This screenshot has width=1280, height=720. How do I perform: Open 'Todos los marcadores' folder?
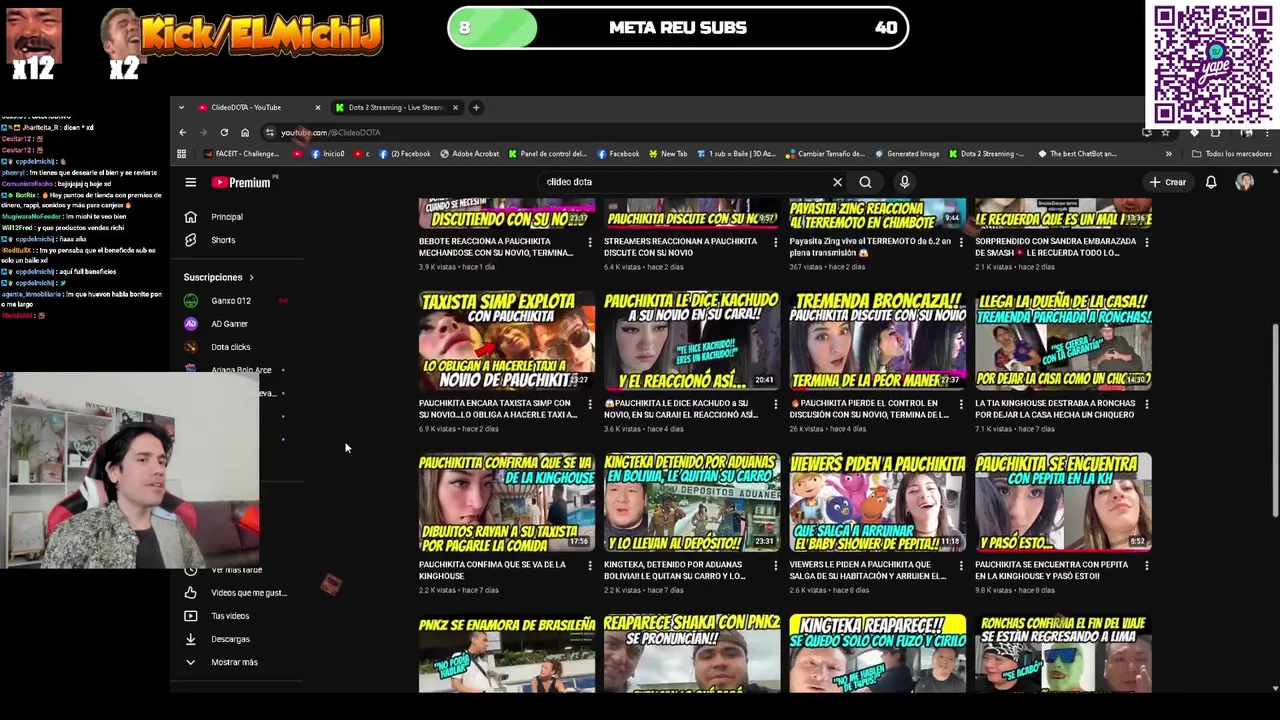pyautogui.click(x=1232, y=154)
